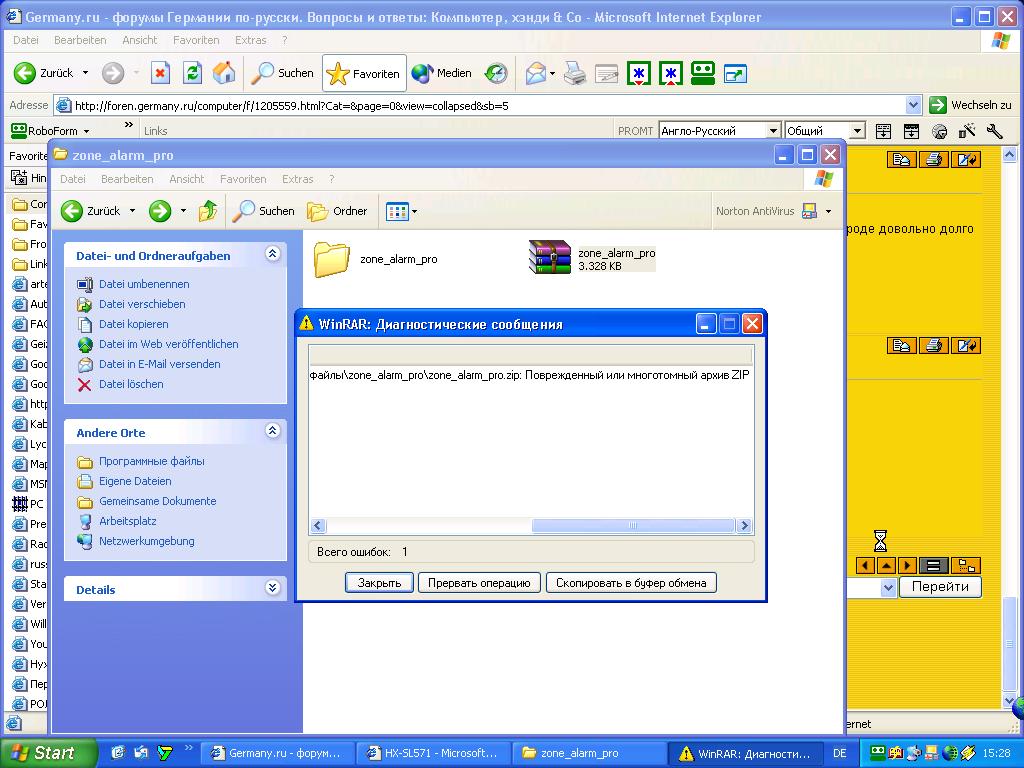1024x768 pixels.
Task: Open Bearbeiten menu in zone_alarm_pro window
Action: (x=127, y=179)
